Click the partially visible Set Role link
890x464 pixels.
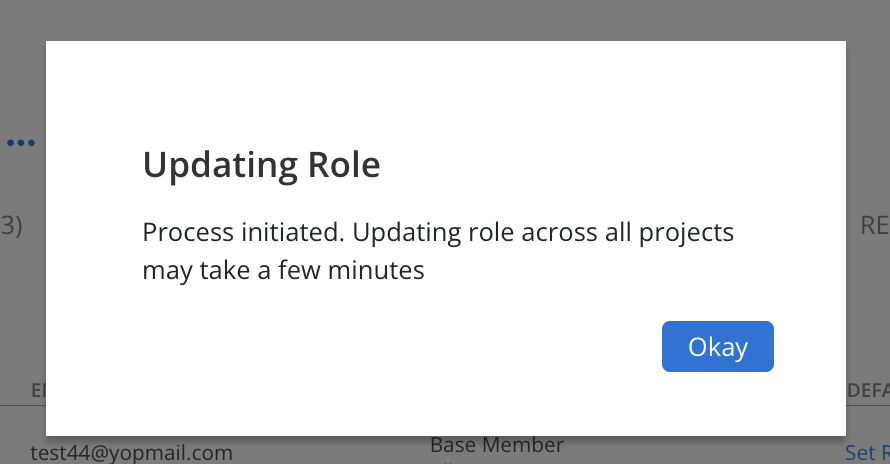pos(867,453)
